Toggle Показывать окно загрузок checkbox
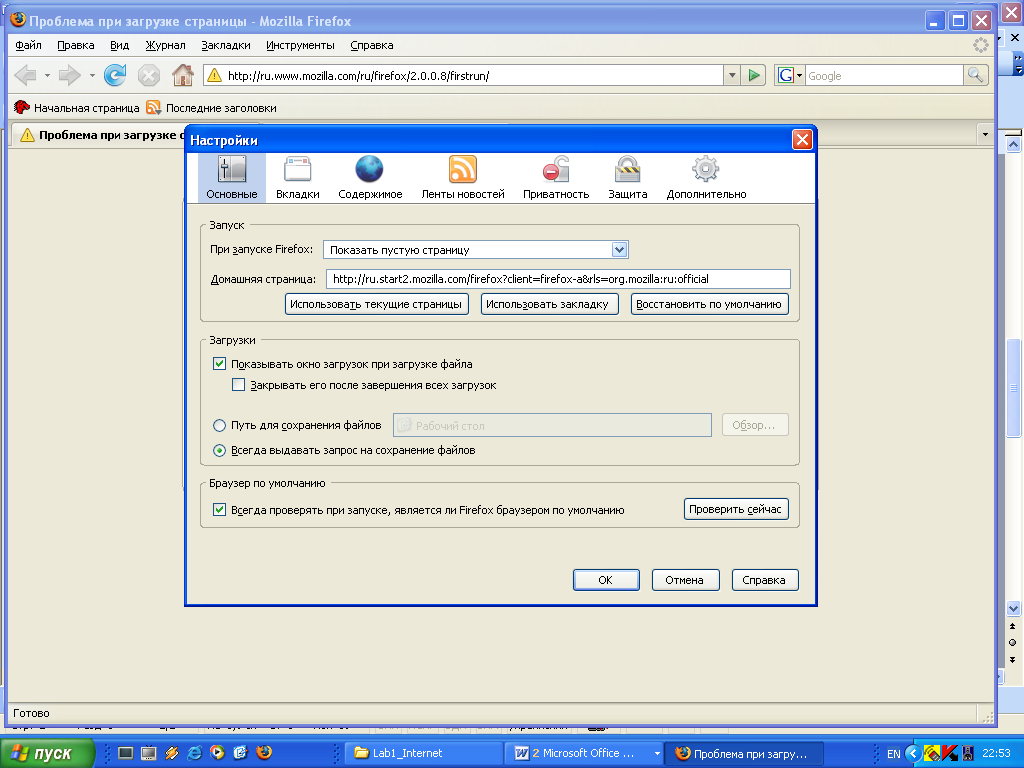The height and width of the screenshot is (768, 1024). pos(219,364)
